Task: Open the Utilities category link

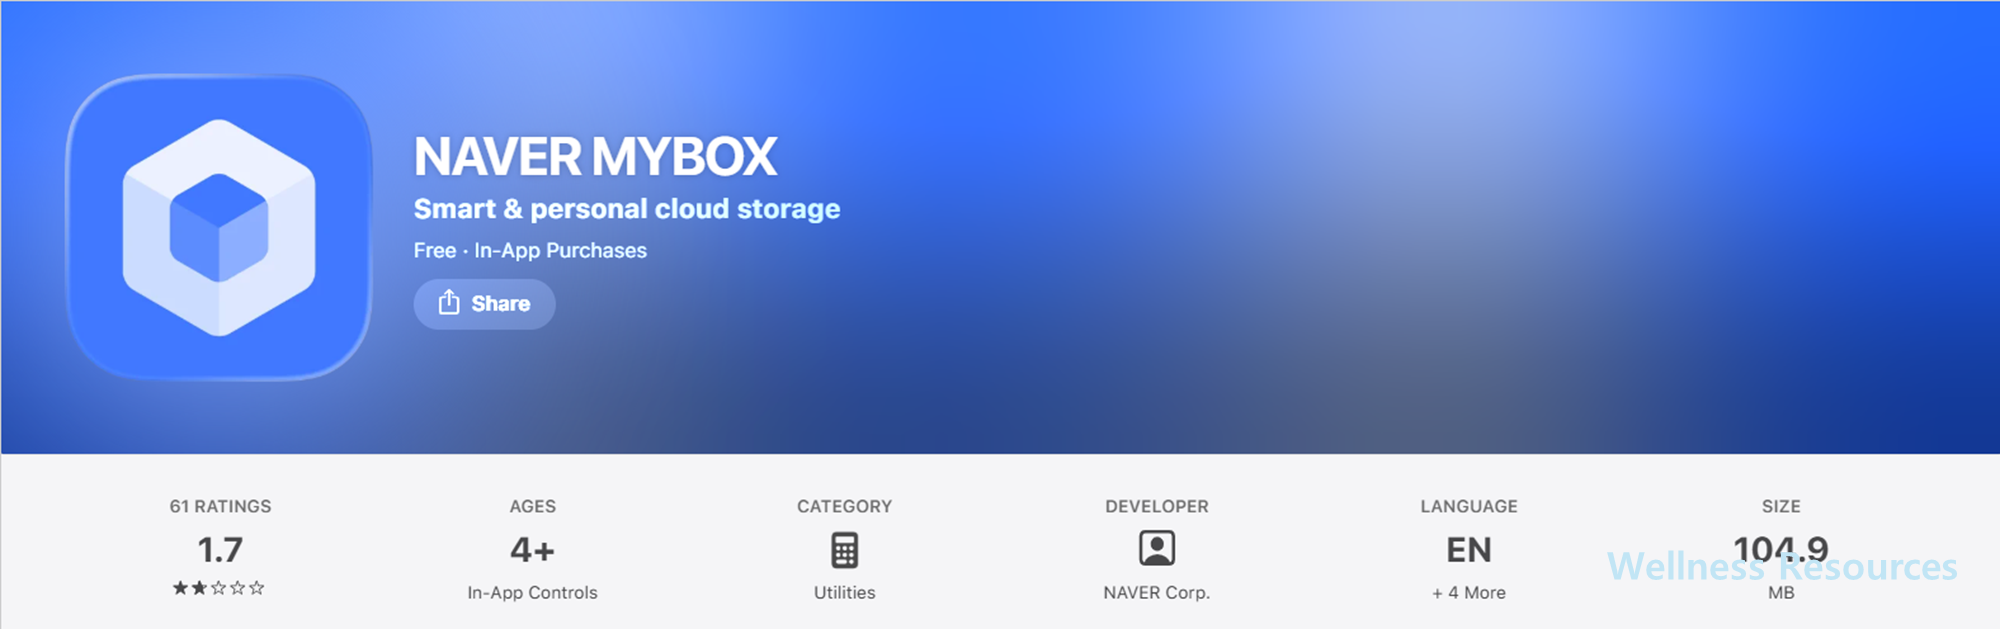Action: (844, 593)
